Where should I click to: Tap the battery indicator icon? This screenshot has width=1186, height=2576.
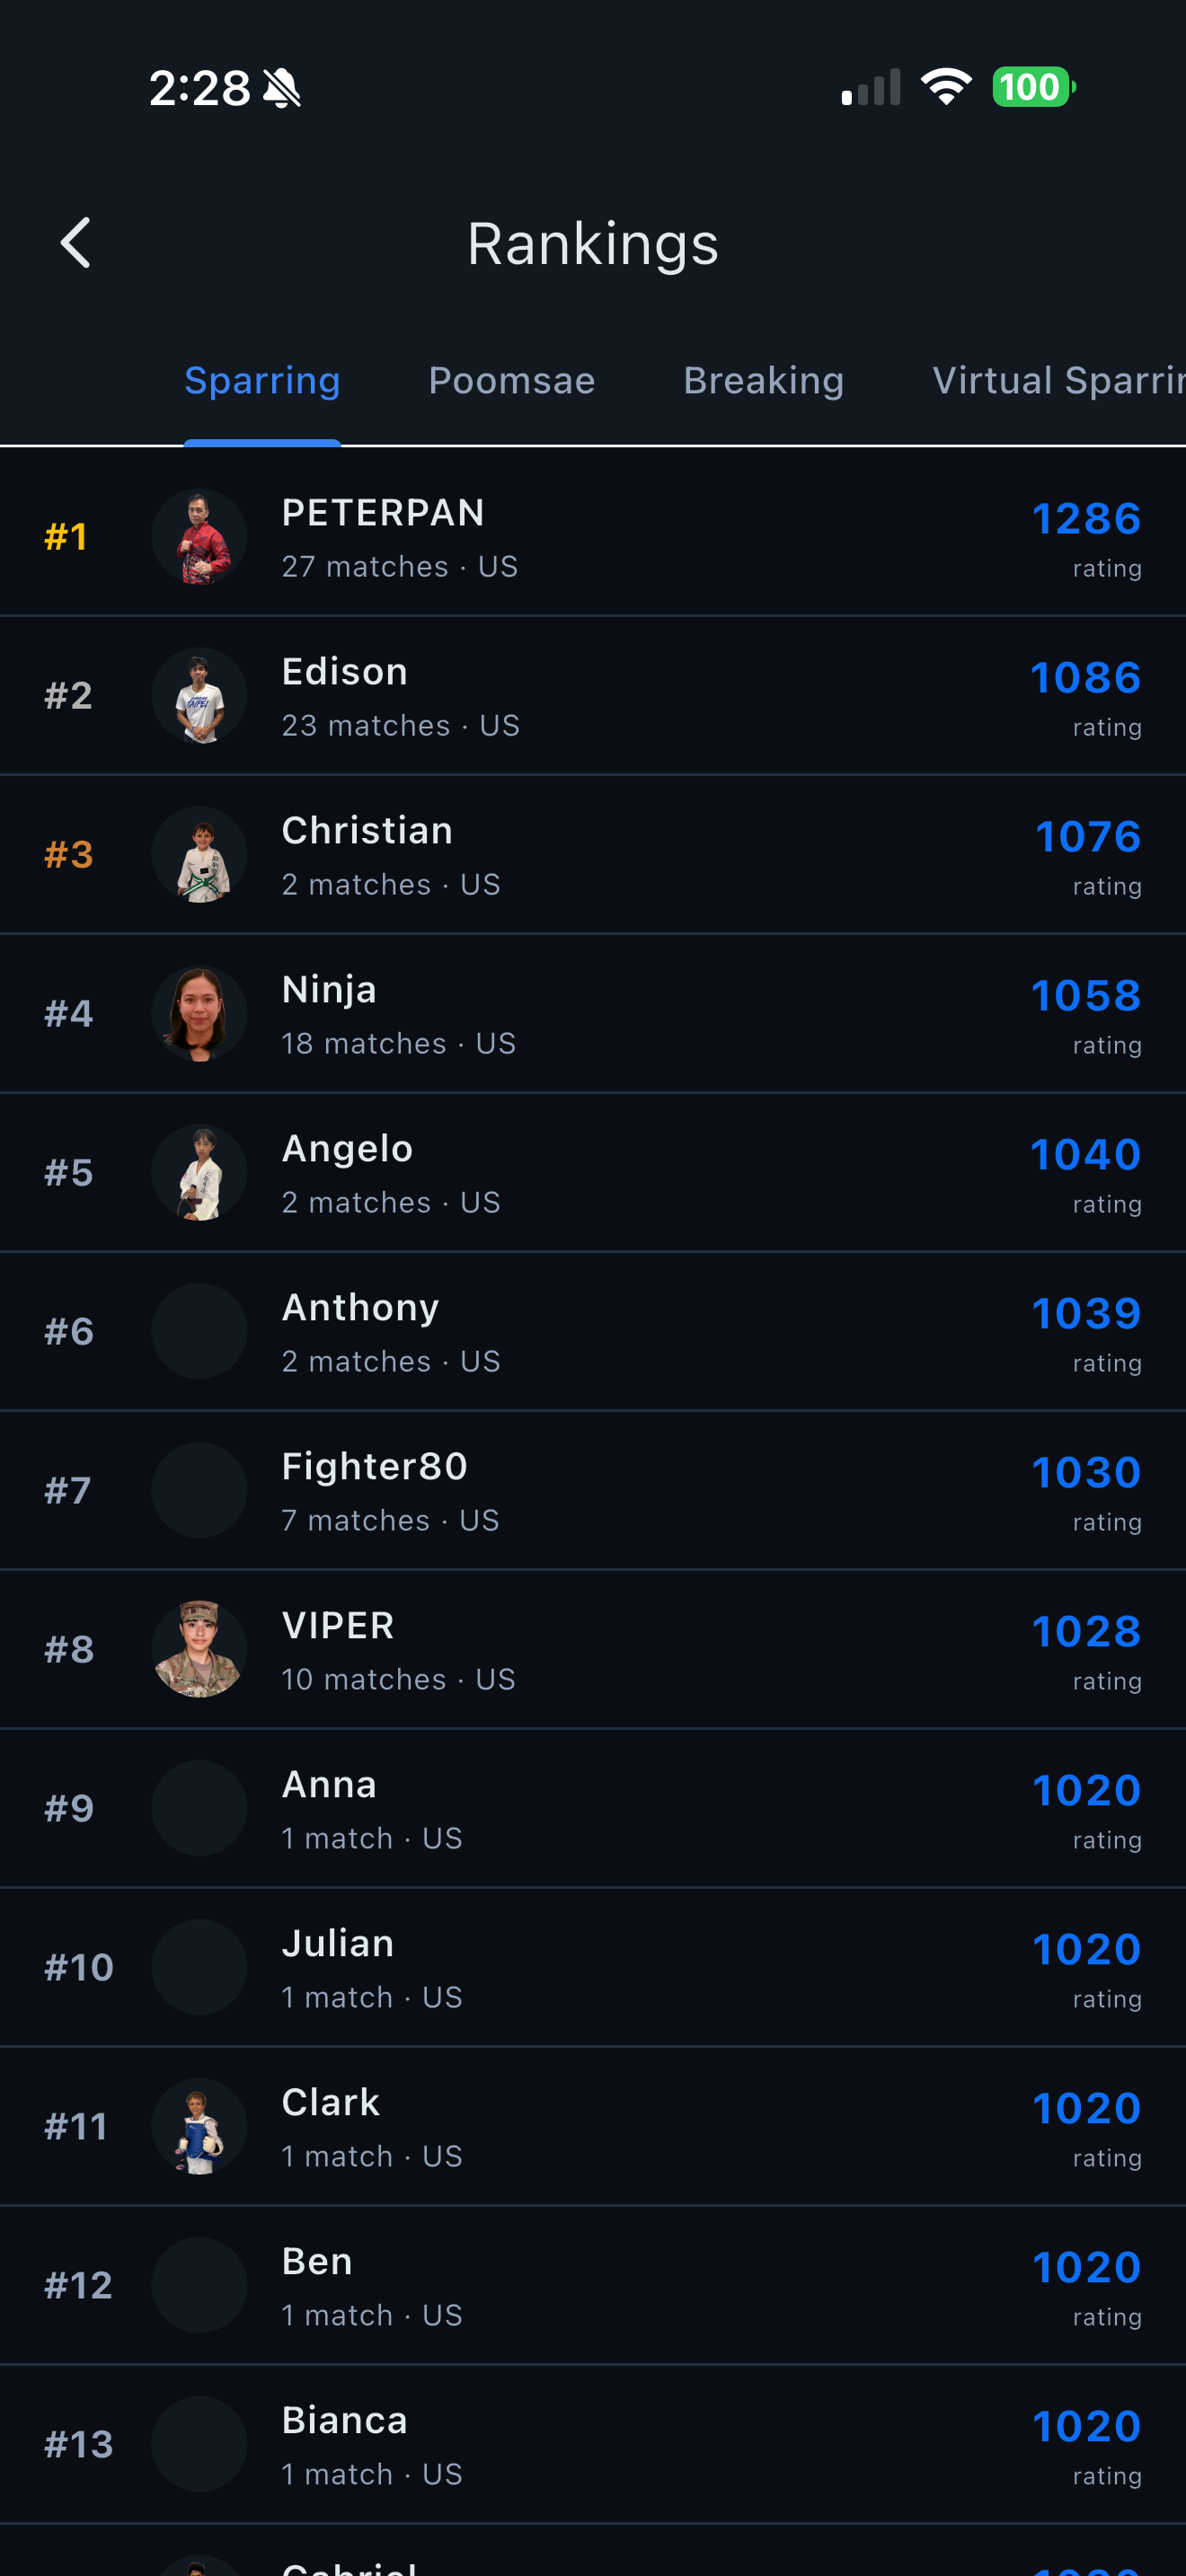coord(1034,87)
